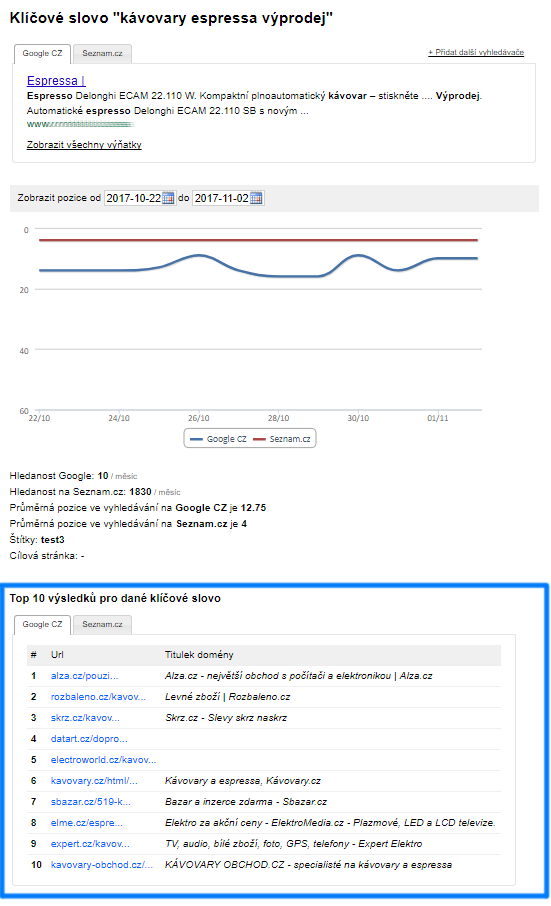Open the end date calendar picker icon
The width and height of the screenshot is (551, 906).
pyautogui.click(x=256, y=198)
